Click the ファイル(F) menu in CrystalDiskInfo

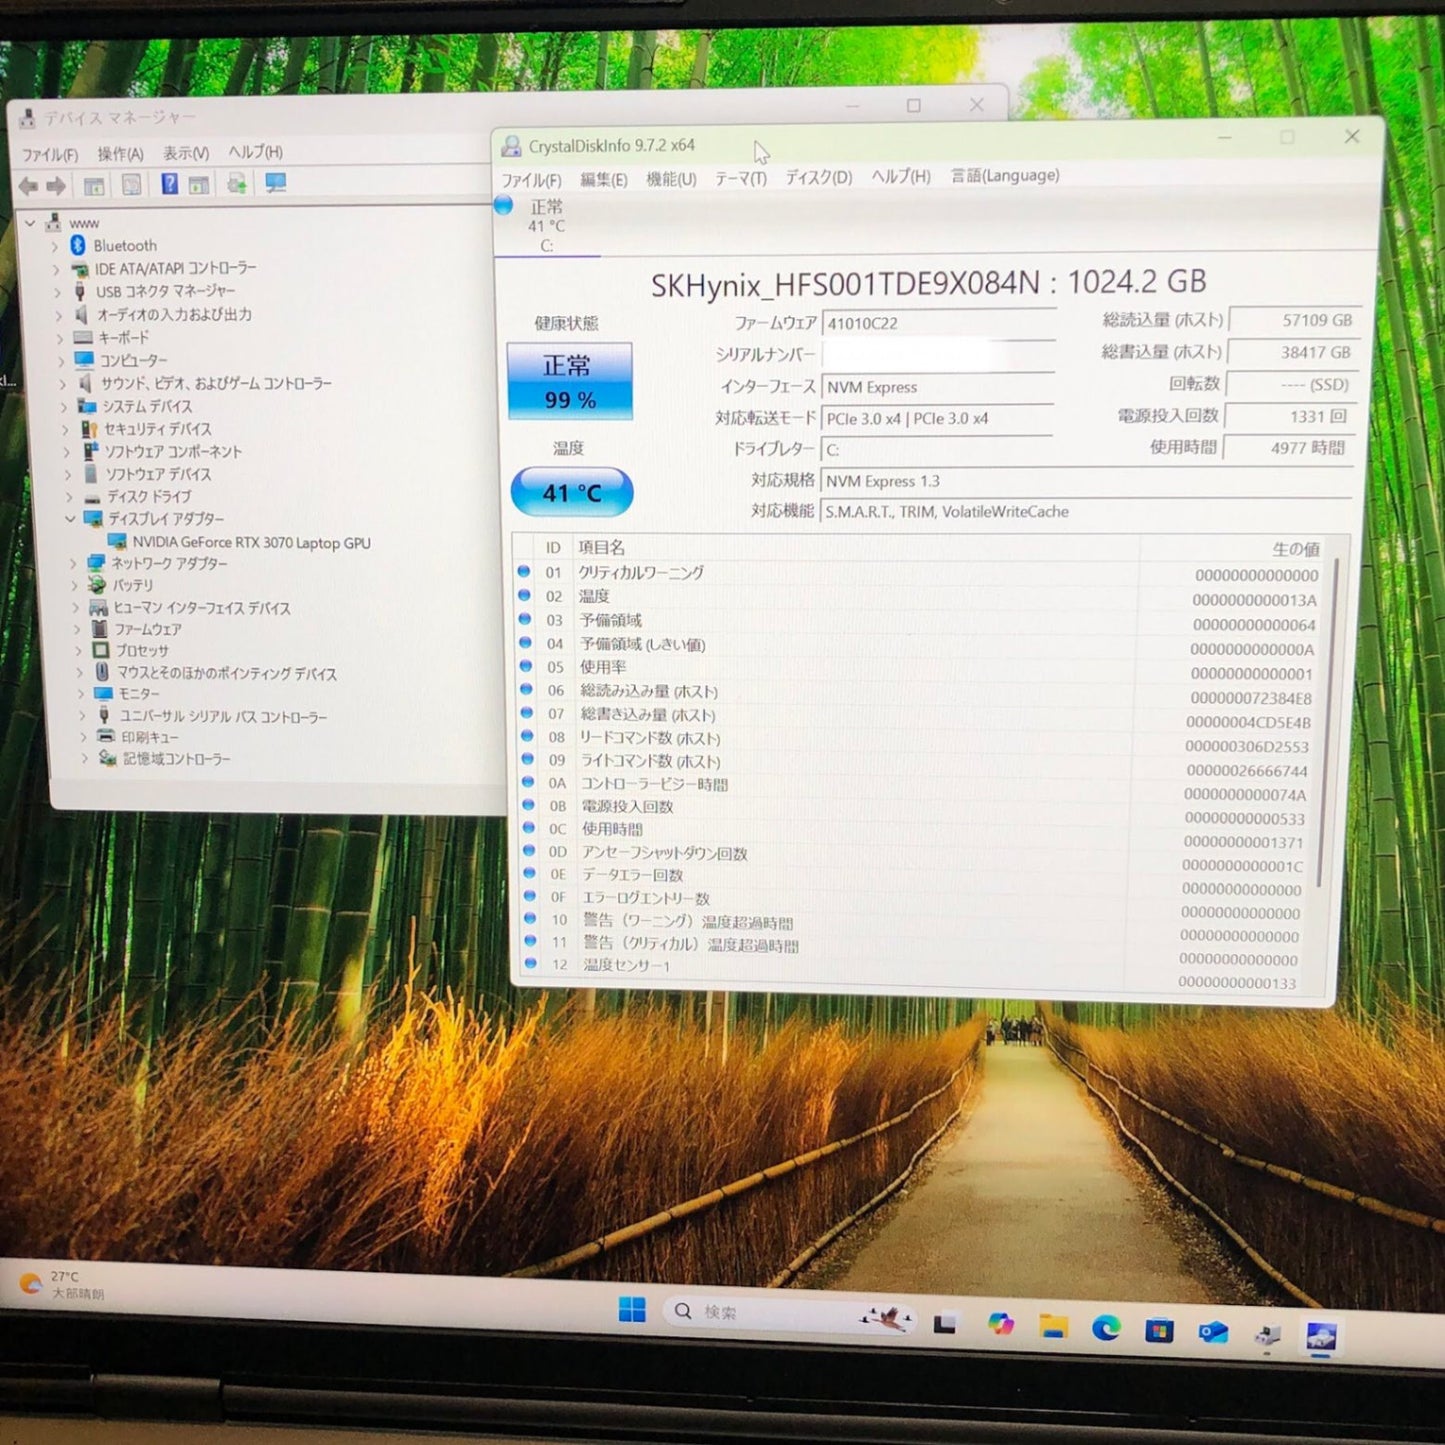[x=531, y=180]
